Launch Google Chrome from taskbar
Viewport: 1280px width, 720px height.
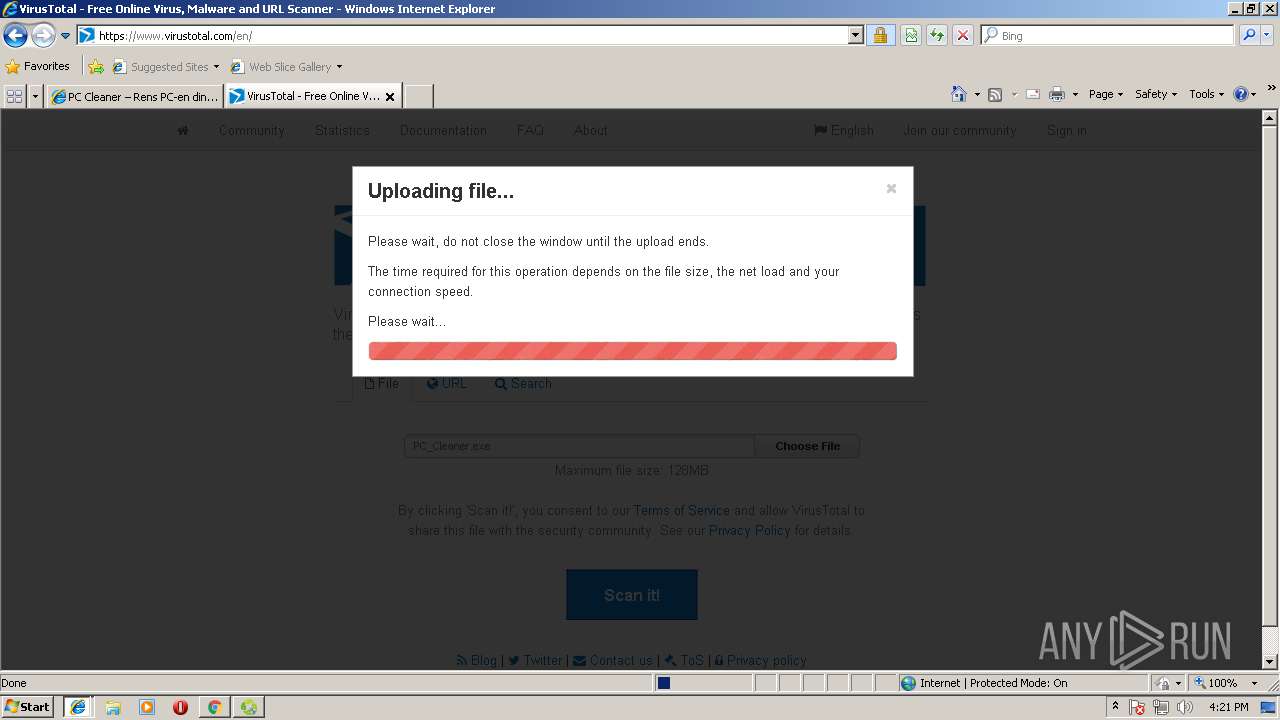(x=214, y=707)
